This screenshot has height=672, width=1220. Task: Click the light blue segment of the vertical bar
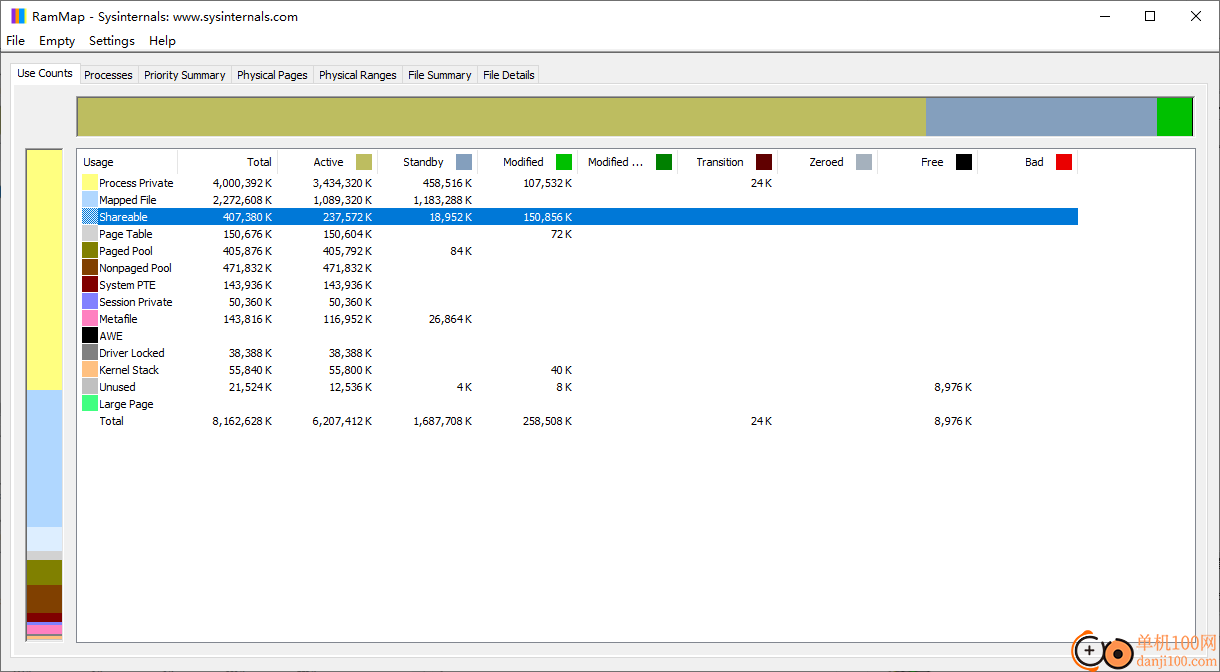point(44,458)
